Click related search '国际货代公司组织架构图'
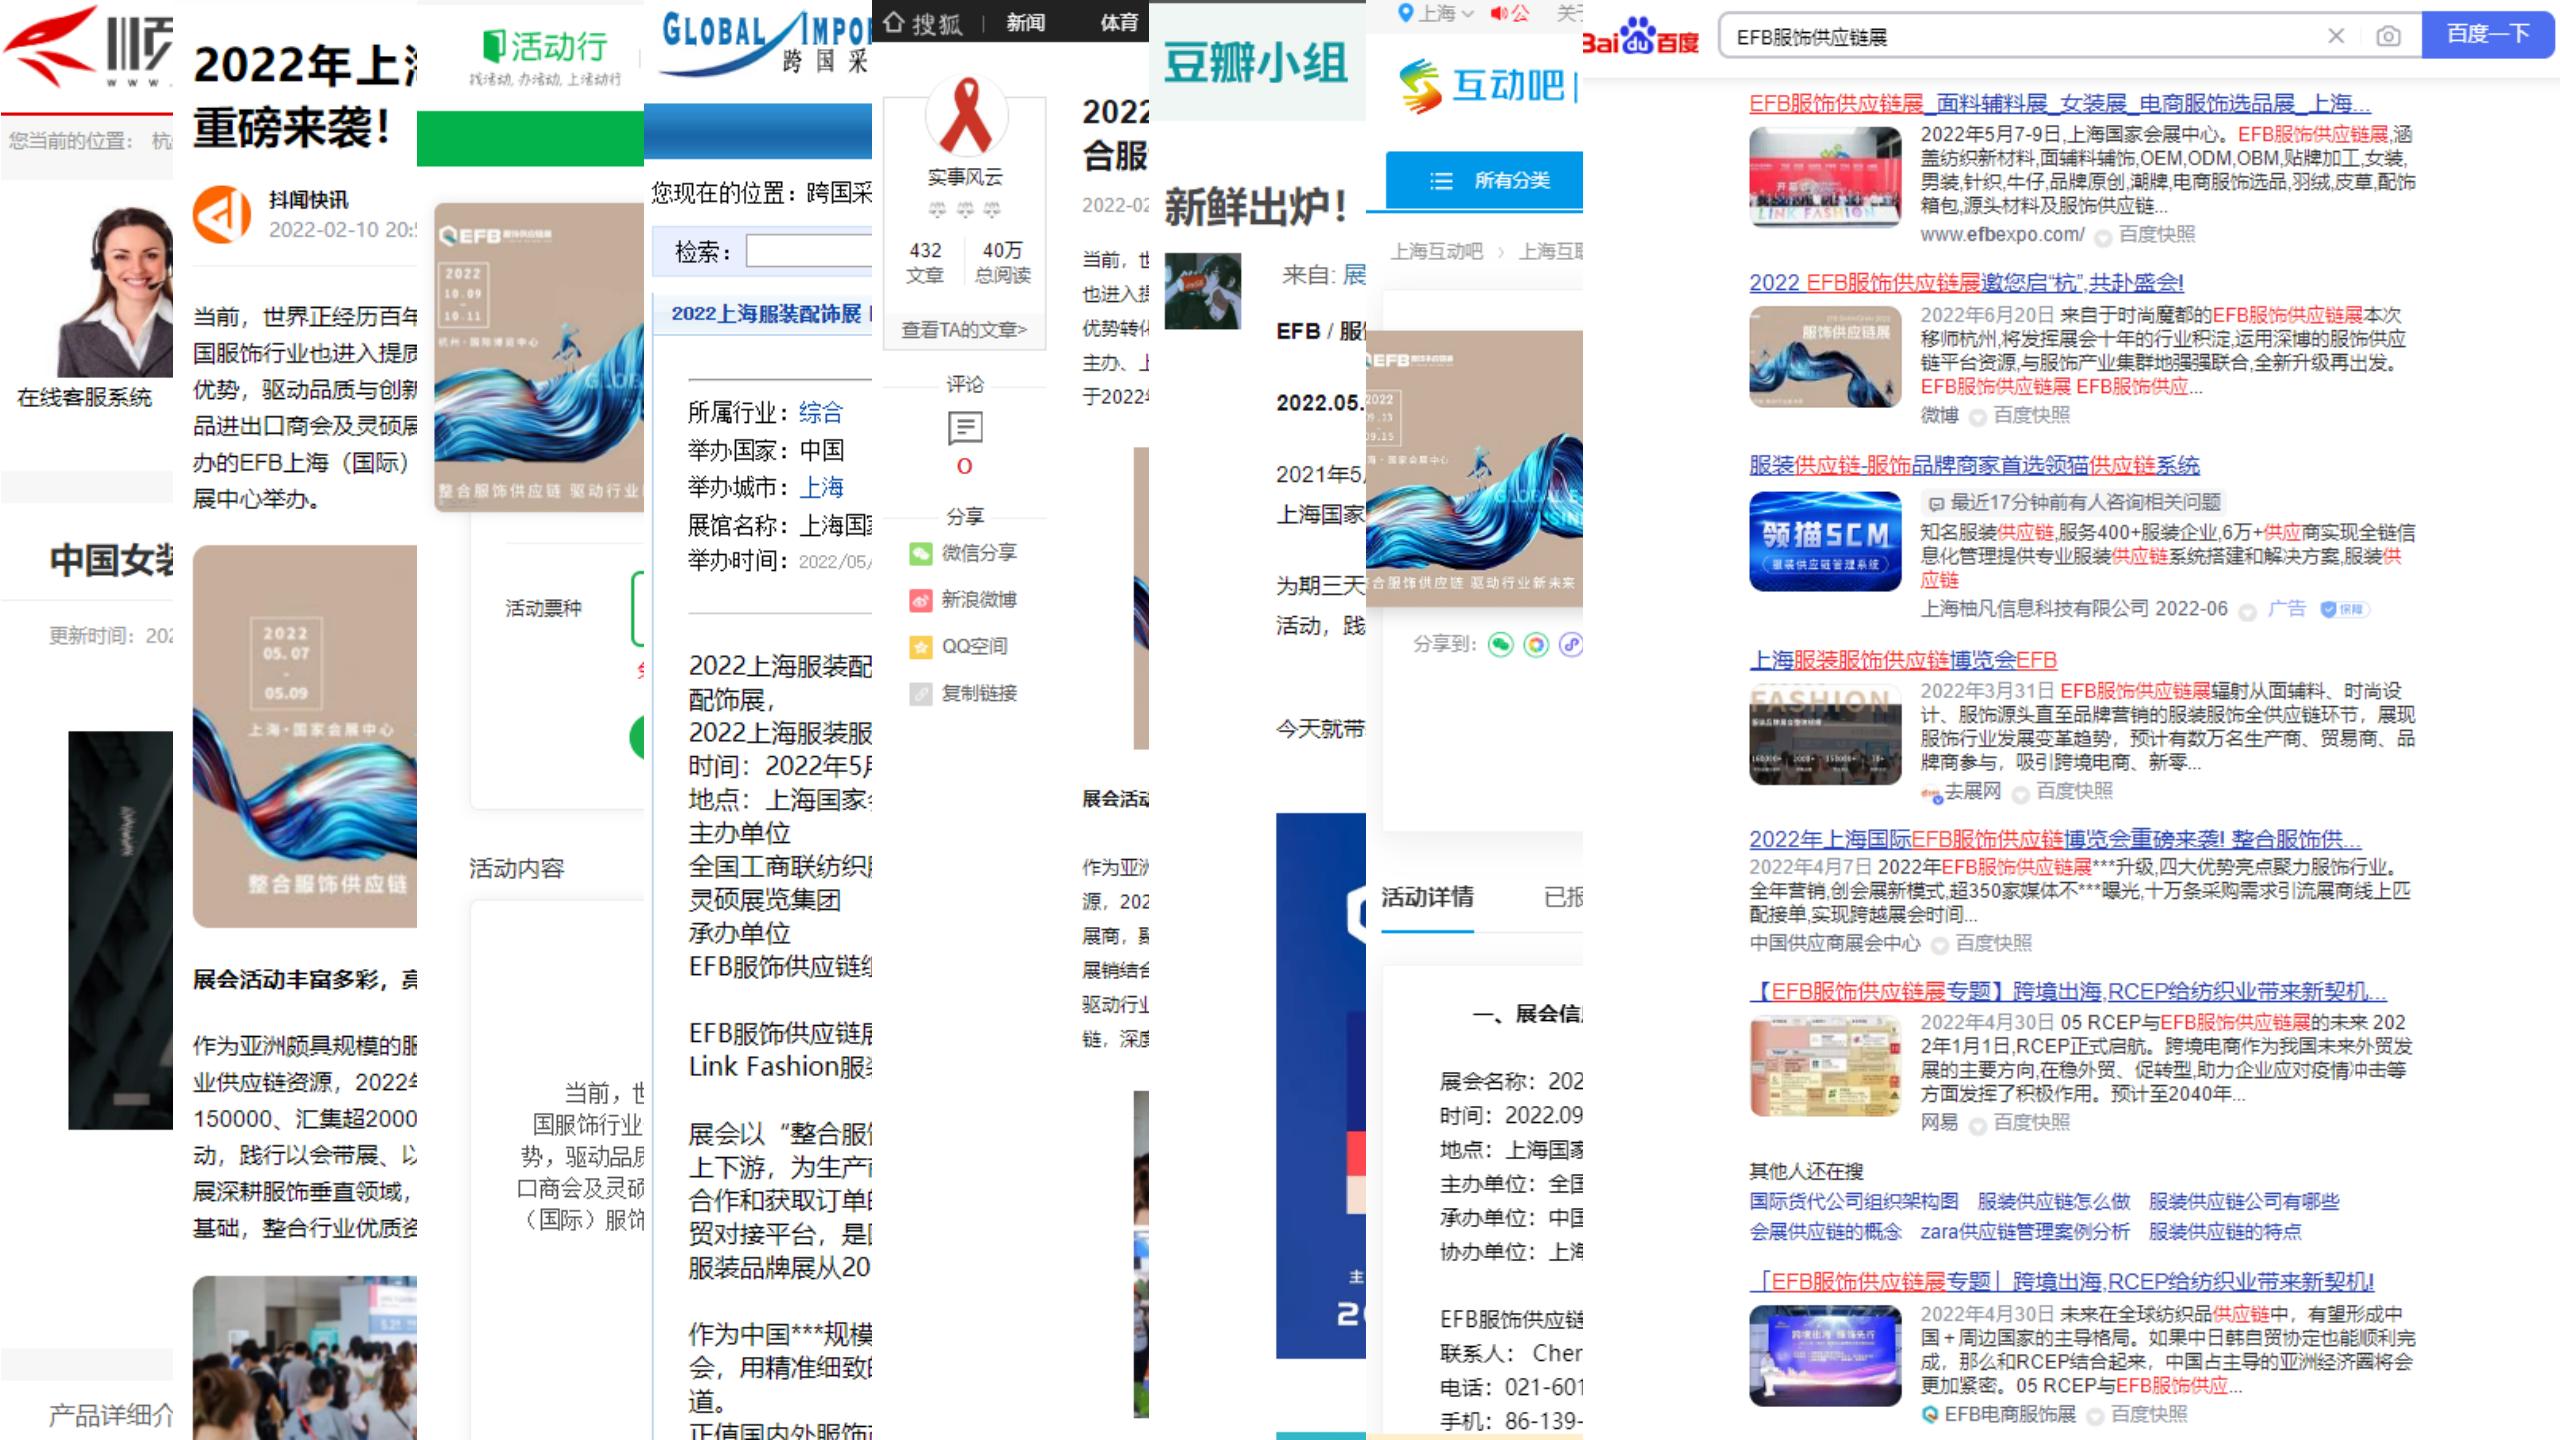This screenshot has width=2560, height=1440. (x=1853, y=1201)
